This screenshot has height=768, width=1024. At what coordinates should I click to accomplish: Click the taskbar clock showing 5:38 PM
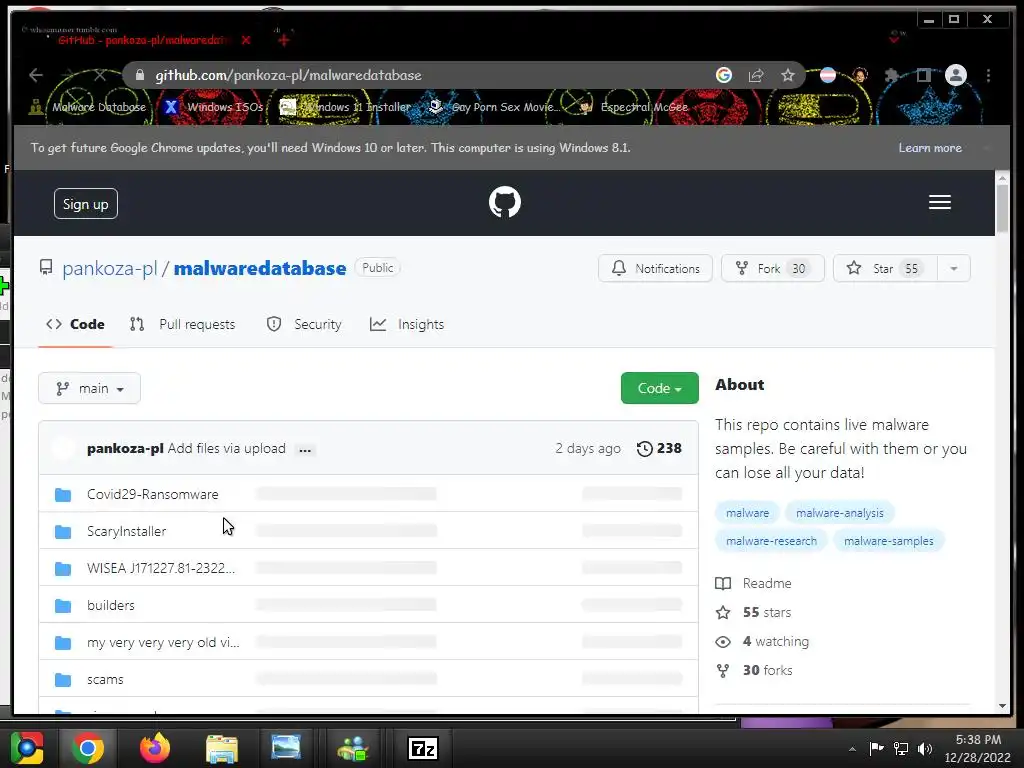coord(978,748)
